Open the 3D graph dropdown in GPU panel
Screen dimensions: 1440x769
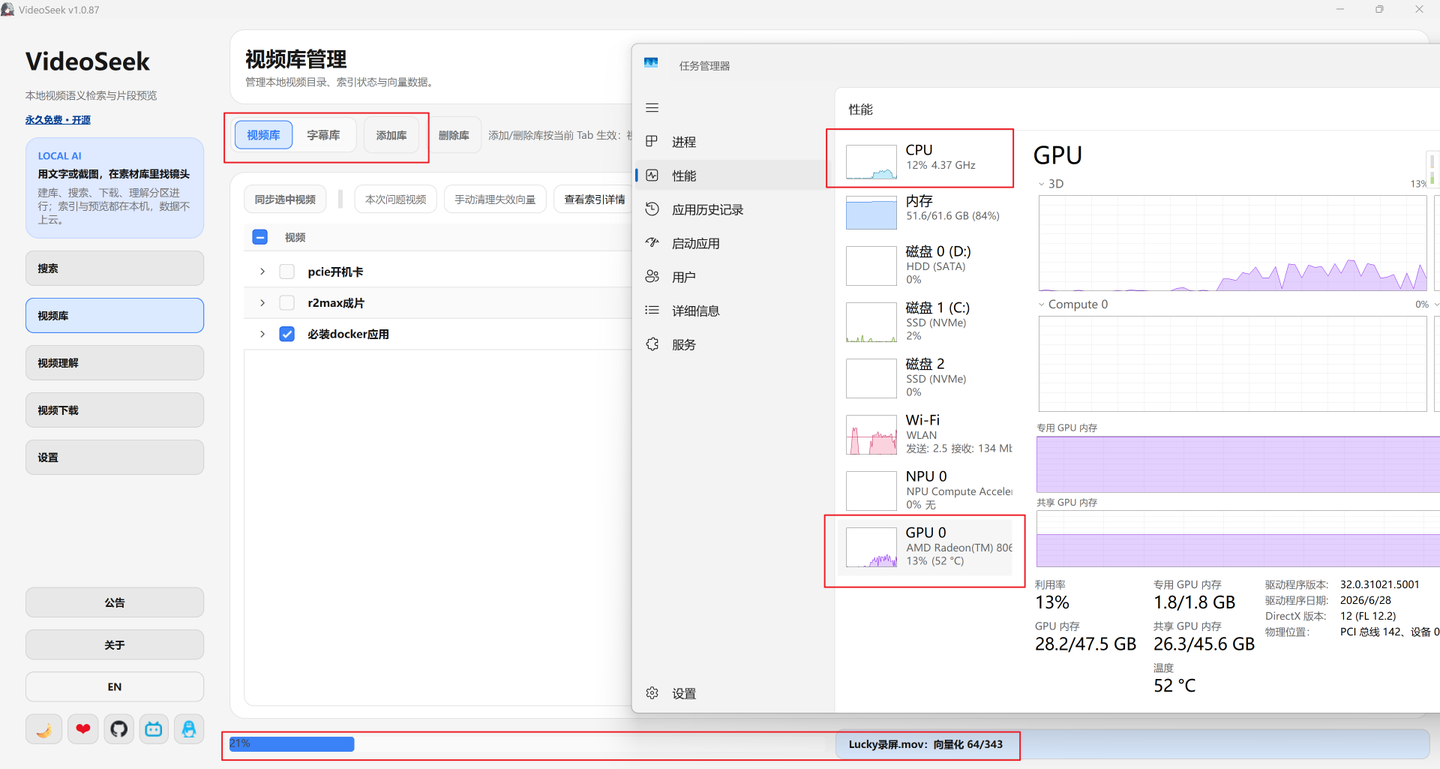click(1042, 184)
